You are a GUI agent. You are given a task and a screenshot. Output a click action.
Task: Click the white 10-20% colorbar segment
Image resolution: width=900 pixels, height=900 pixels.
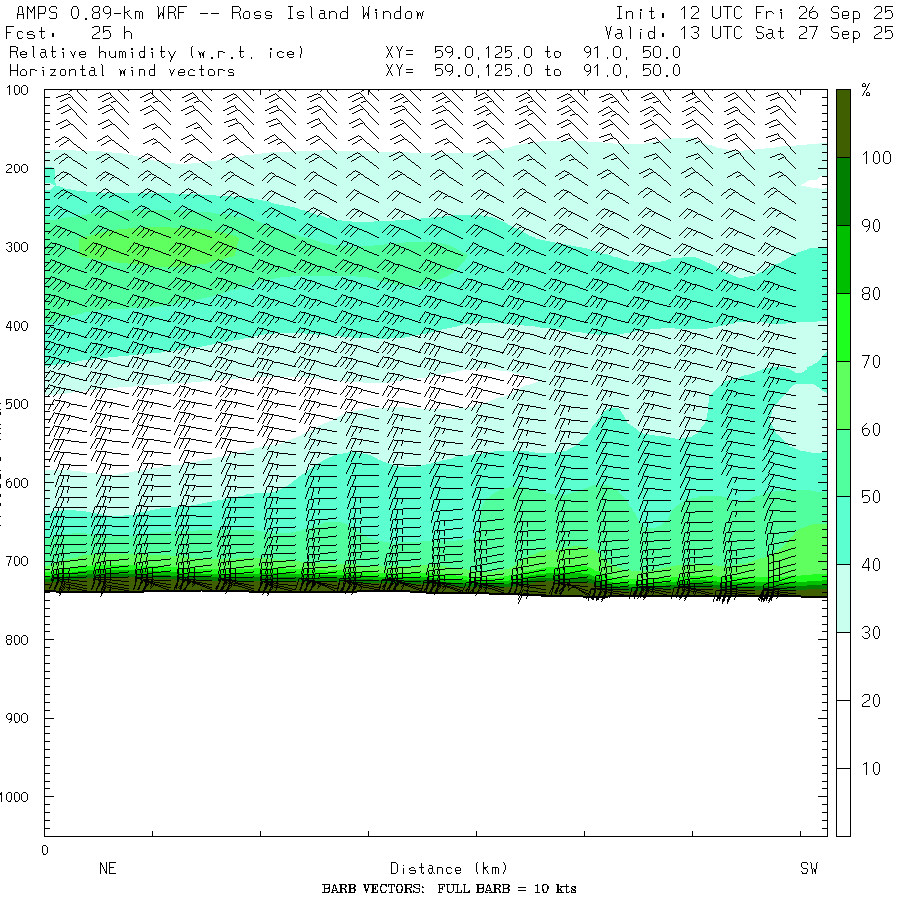(x=843, y=734)
